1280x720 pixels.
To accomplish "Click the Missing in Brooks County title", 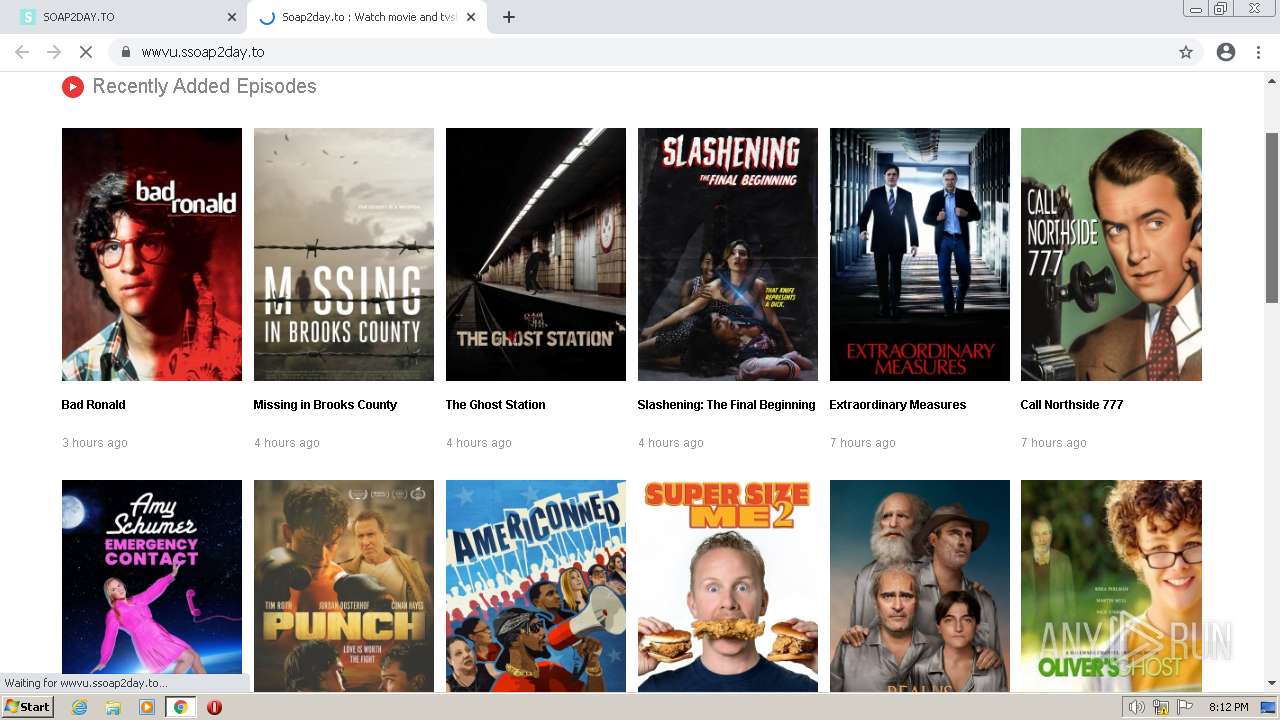I will click(x=325, y=405).
